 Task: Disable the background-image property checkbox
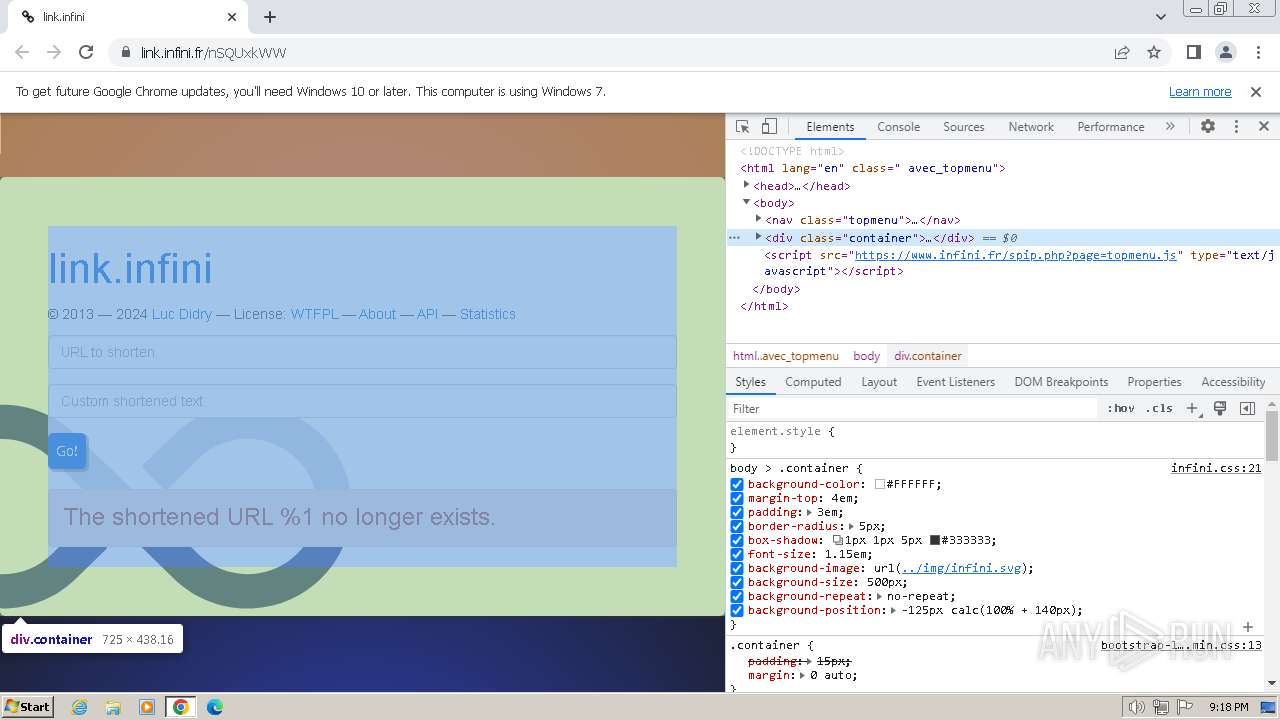737,568
